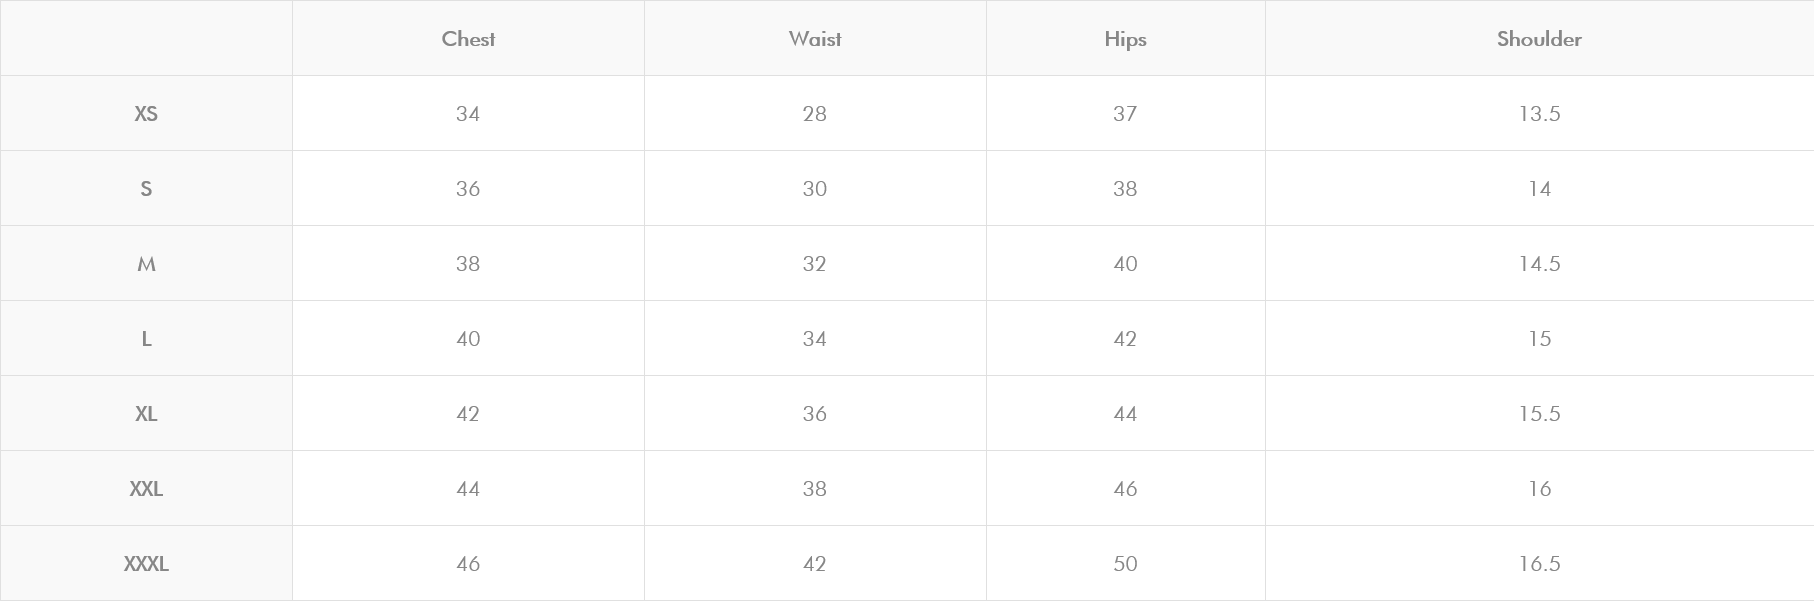
Task: Select the L size row label
Action: pyautogui.click(x=146, y=339)
